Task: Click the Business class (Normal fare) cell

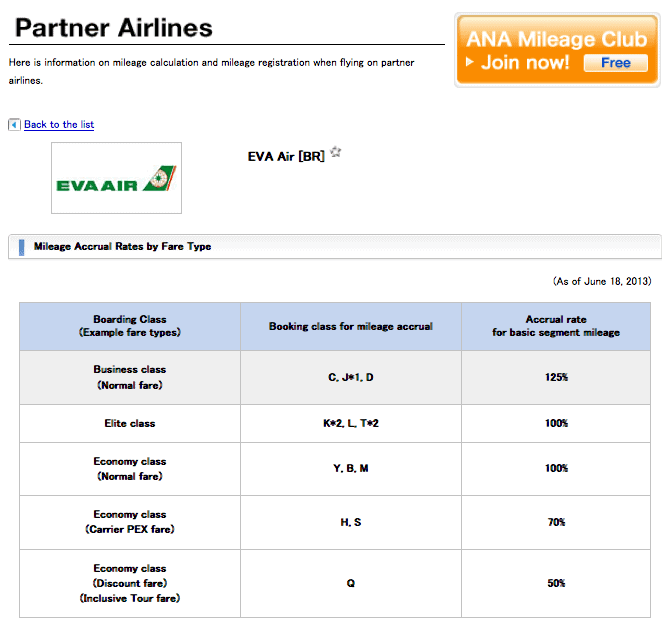Action: tap(130, 377)
